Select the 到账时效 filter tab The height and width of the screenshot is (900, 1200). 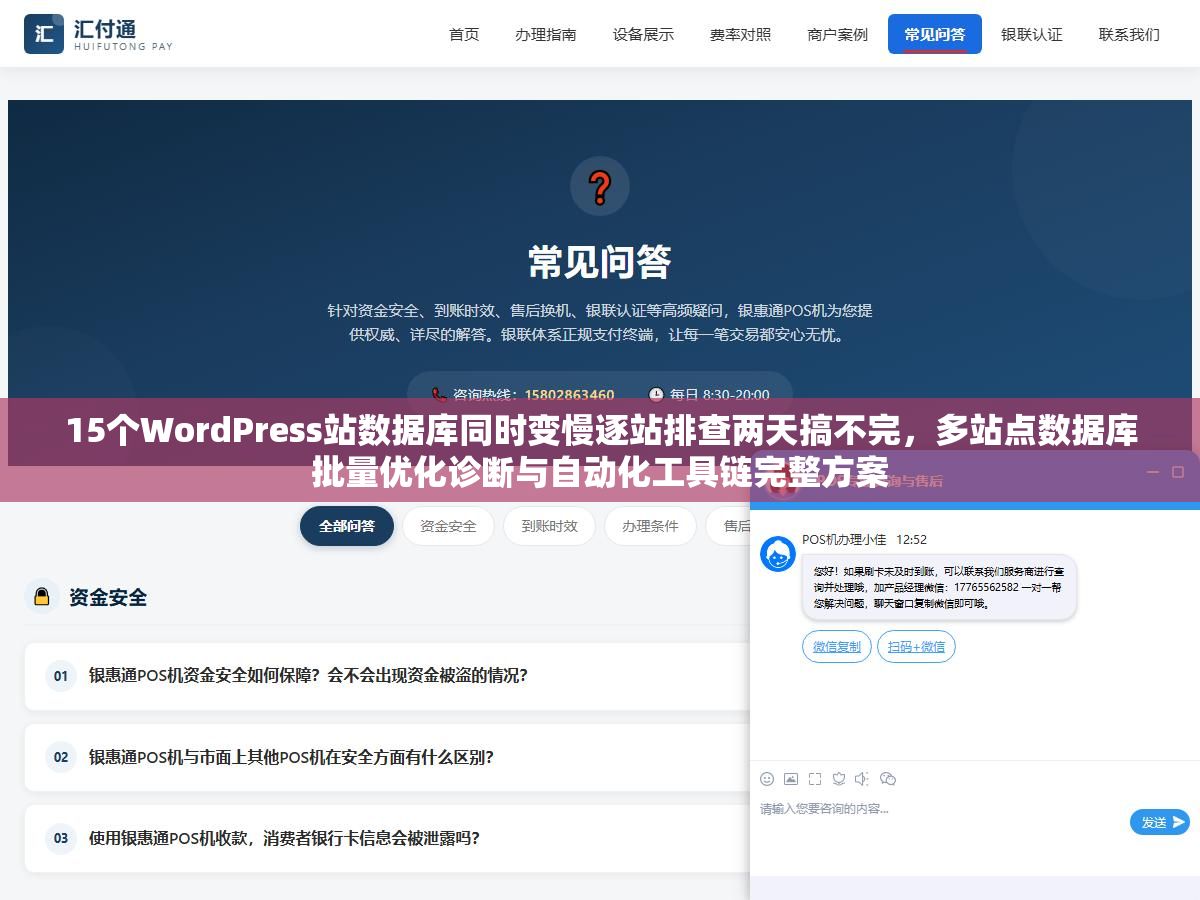(x=549, y=526)
